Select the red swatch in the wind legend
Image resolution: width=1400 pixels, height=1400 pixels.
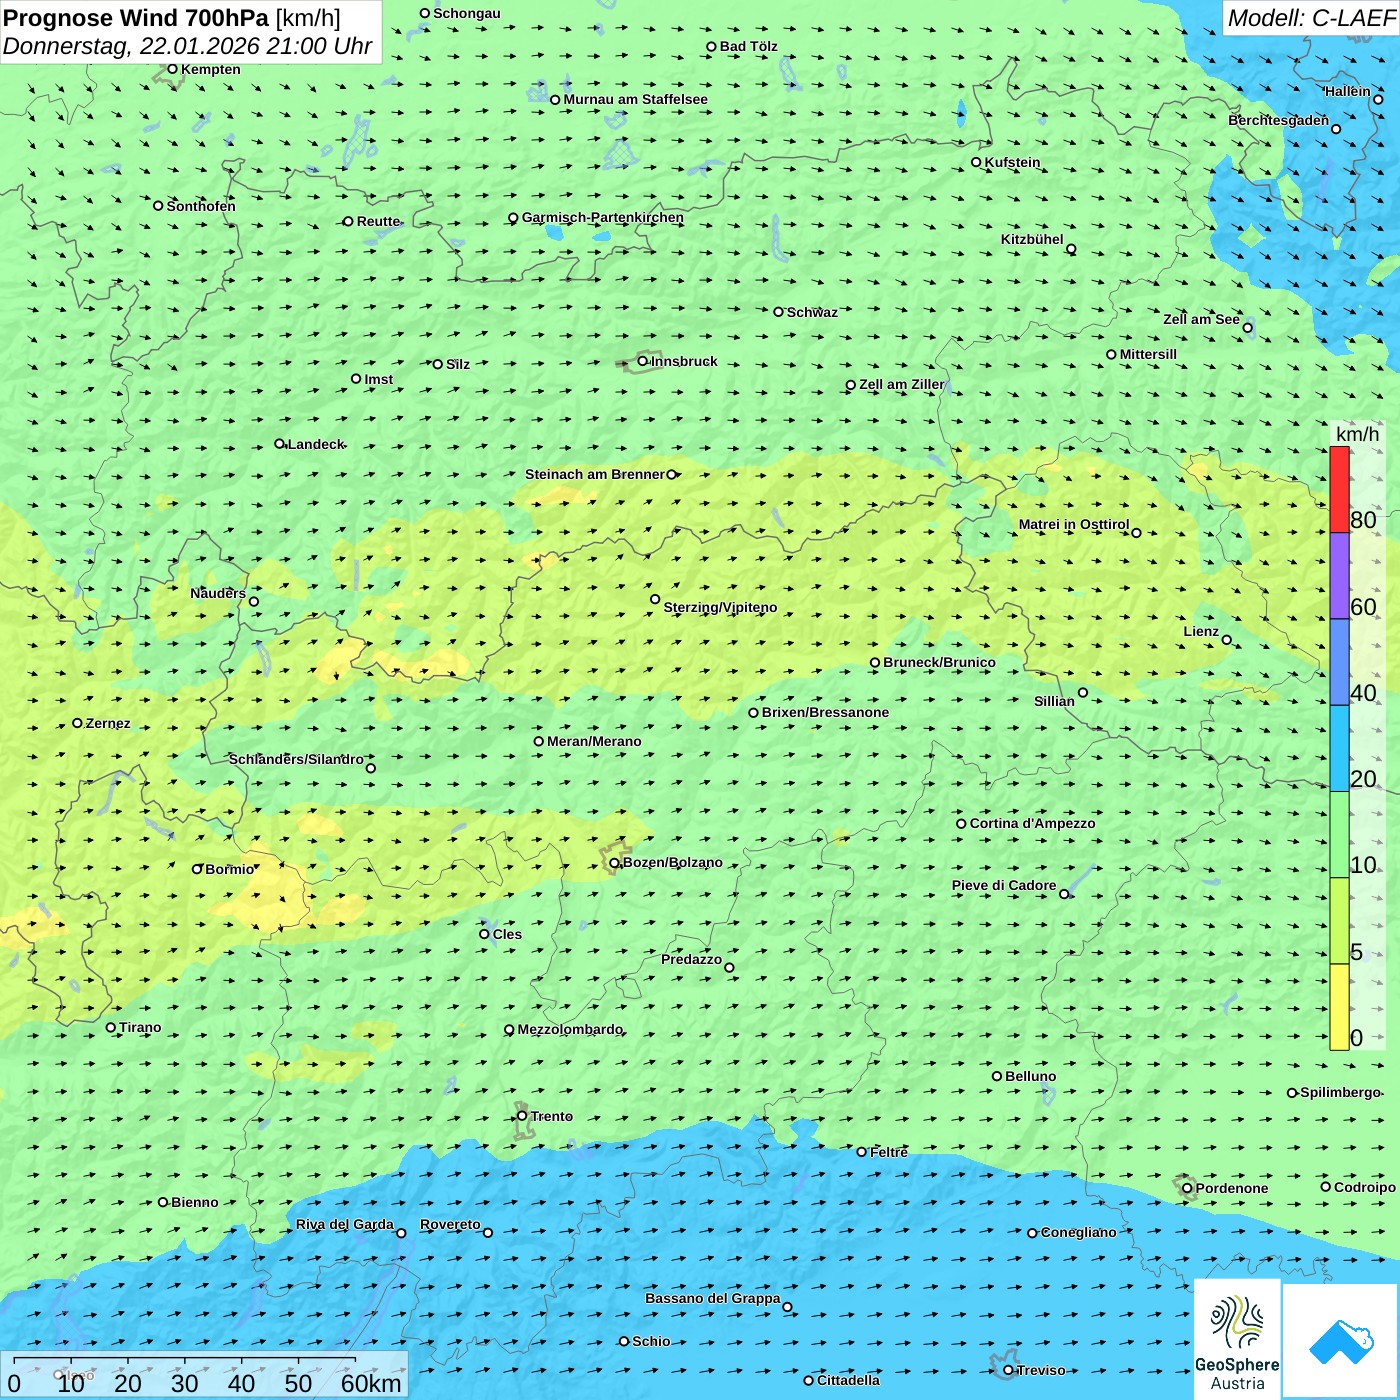pyautogui.click(x=1339, y=490)
